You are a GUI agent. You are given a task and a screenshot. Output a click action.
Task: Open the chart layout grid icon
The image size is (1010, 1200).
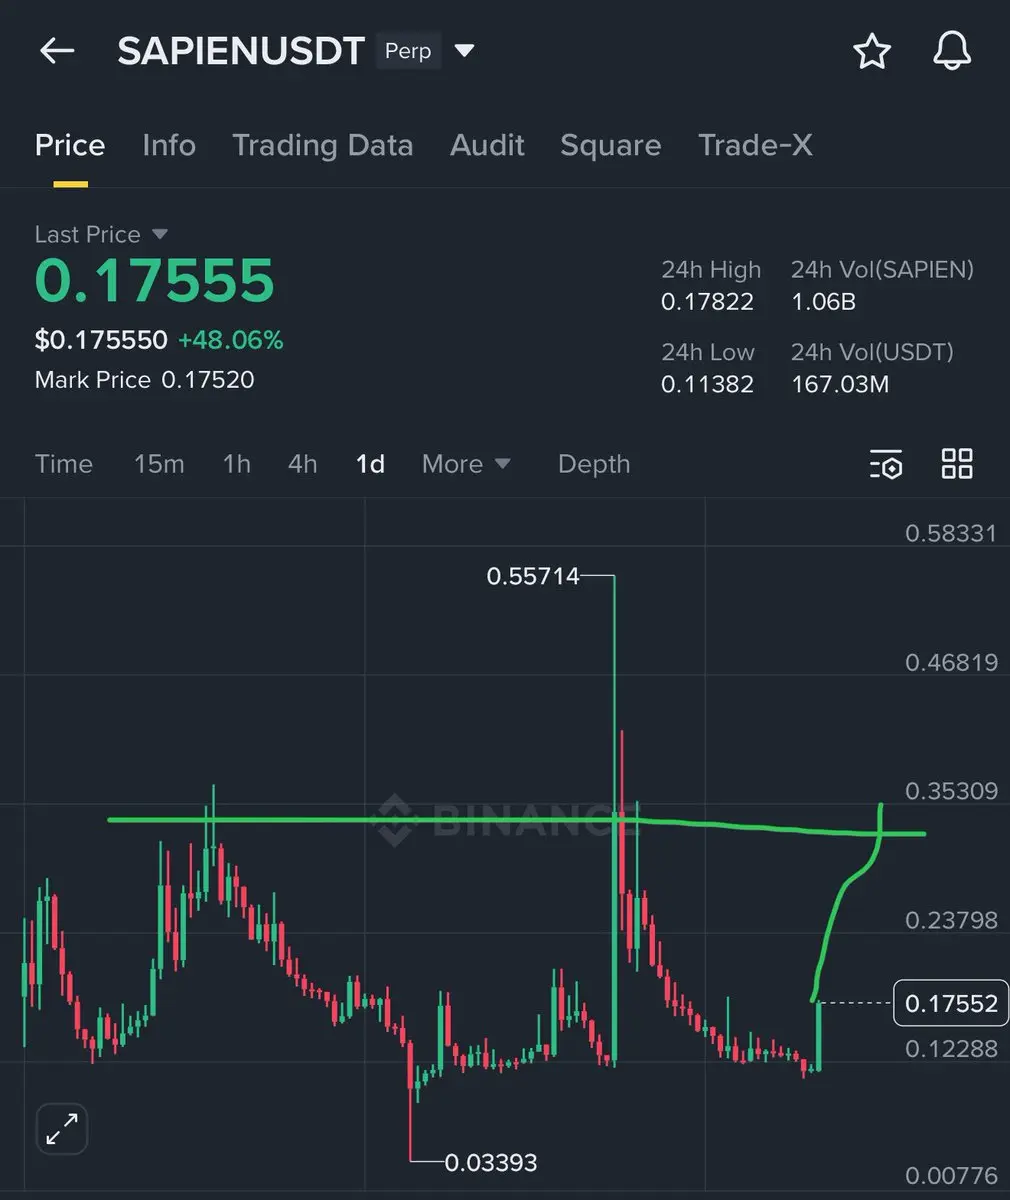point(957,464)
